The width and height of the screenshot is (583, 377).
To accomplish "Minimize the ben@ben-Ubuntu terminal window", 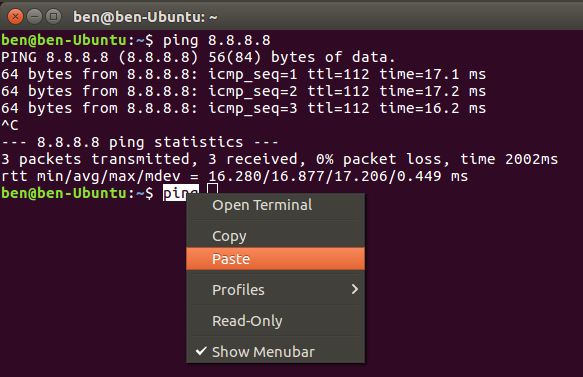I will click(x=35, y=17).
